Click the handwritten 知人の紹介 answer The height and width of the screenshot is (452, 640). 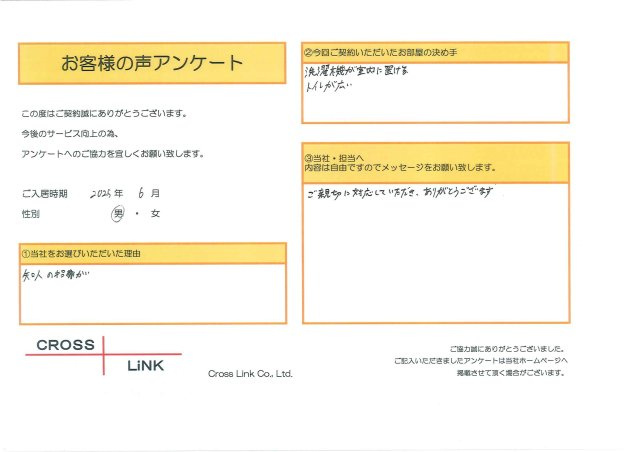[x=56, y=276]
